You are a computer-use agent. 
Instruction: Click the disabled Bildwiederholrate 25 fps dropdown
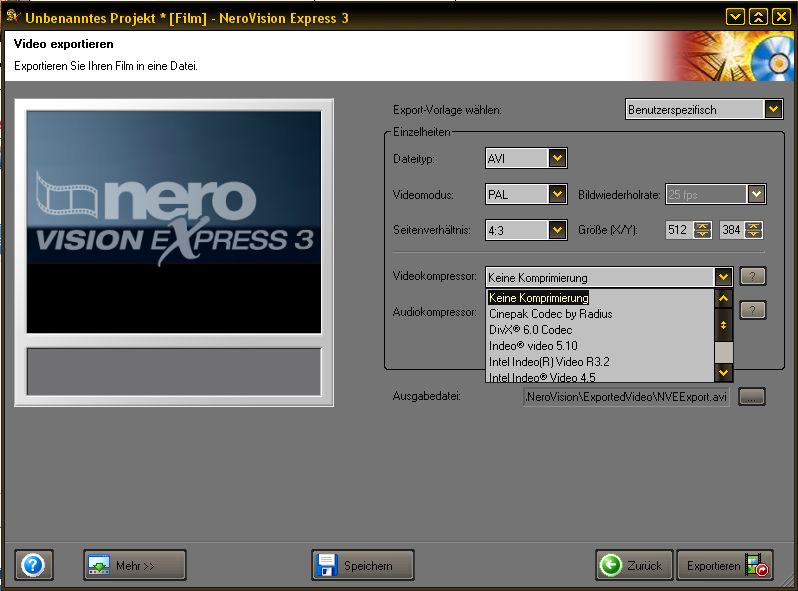coord(716,194)
